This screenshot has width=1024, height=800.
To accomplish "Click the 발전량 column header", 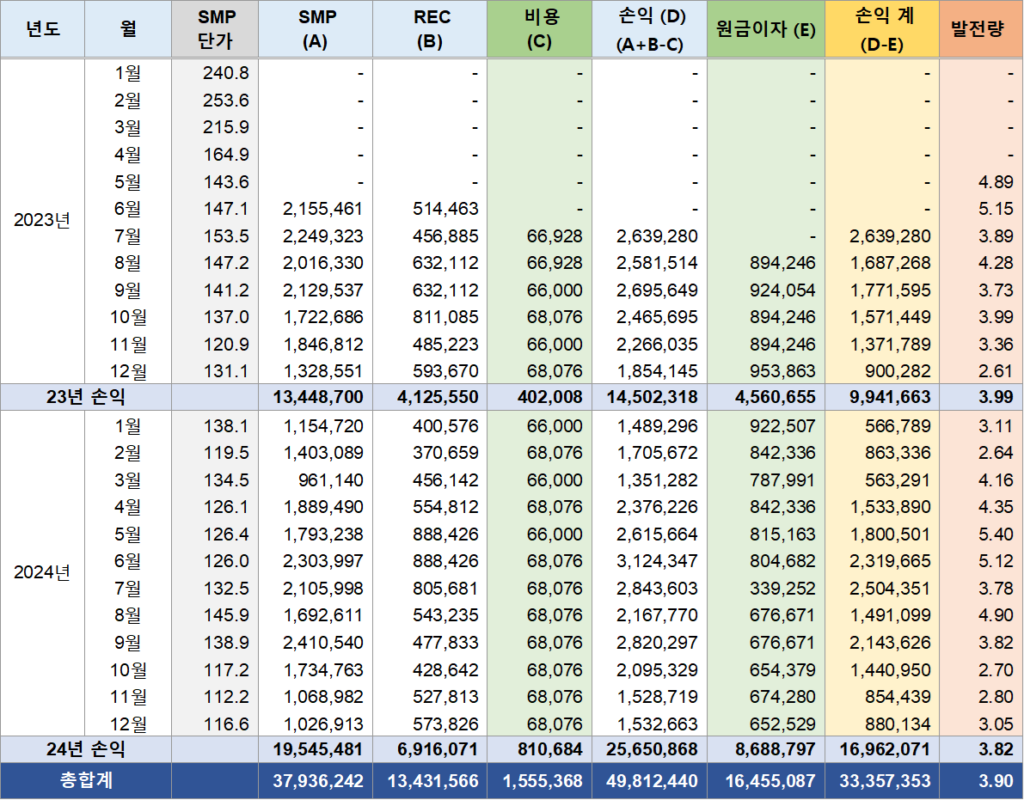I will (981, 29).
